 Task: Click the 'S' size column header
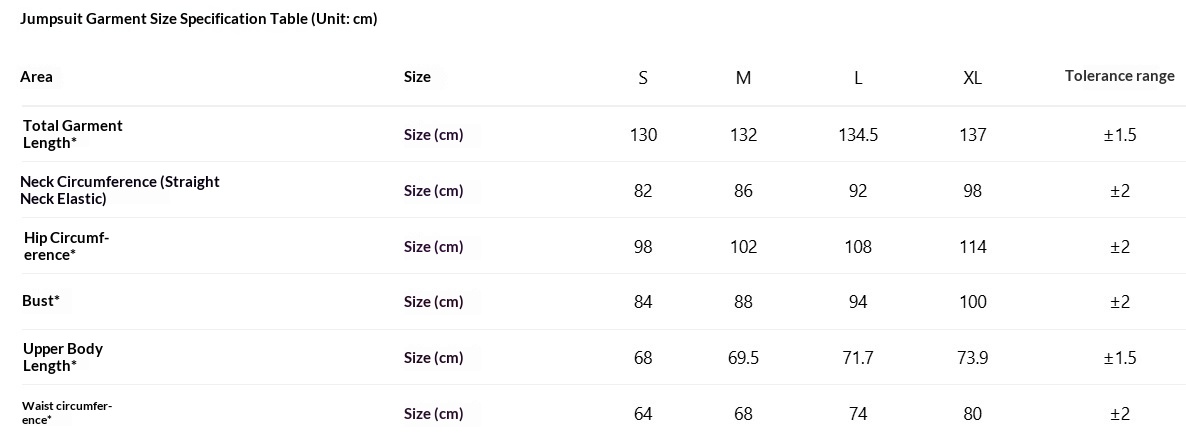643,78
